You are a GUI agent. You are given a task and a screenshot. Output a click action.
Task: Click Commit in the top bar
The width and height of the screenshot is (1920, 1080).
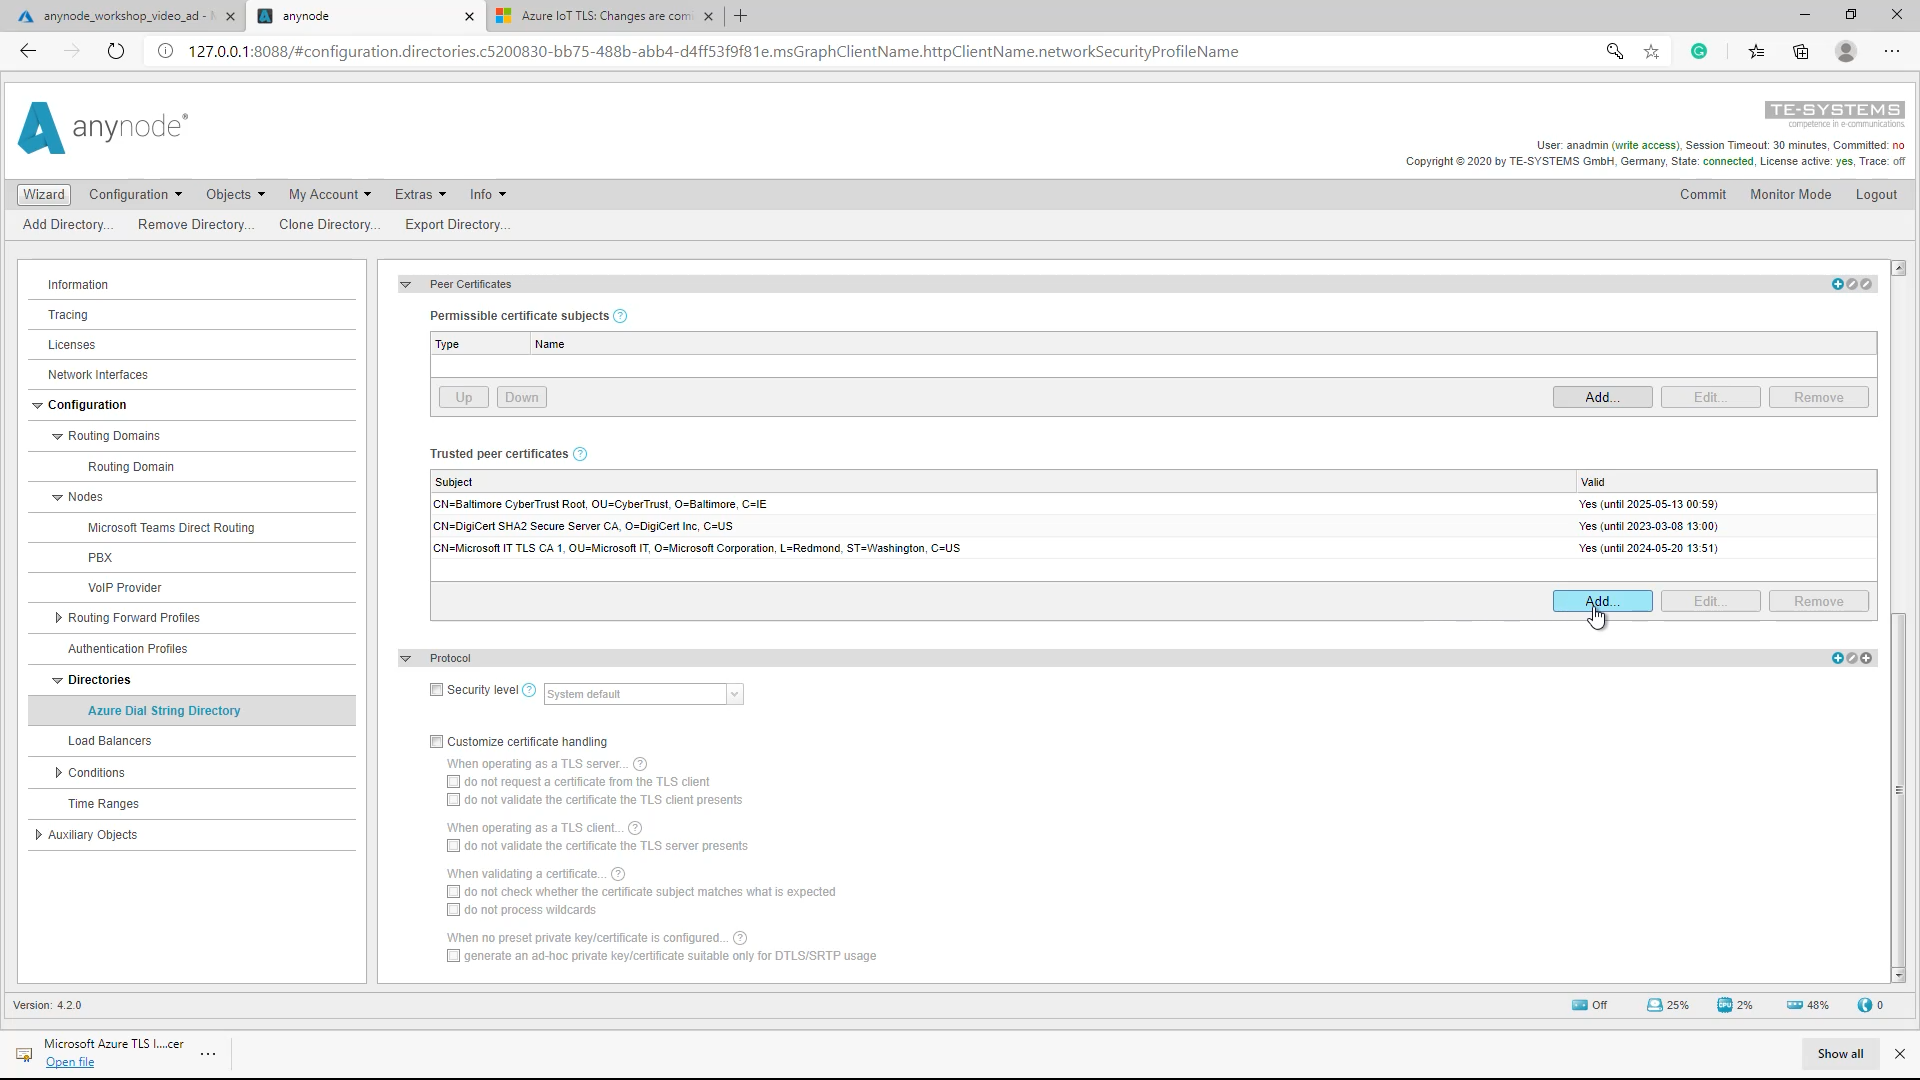point(1702,195)
